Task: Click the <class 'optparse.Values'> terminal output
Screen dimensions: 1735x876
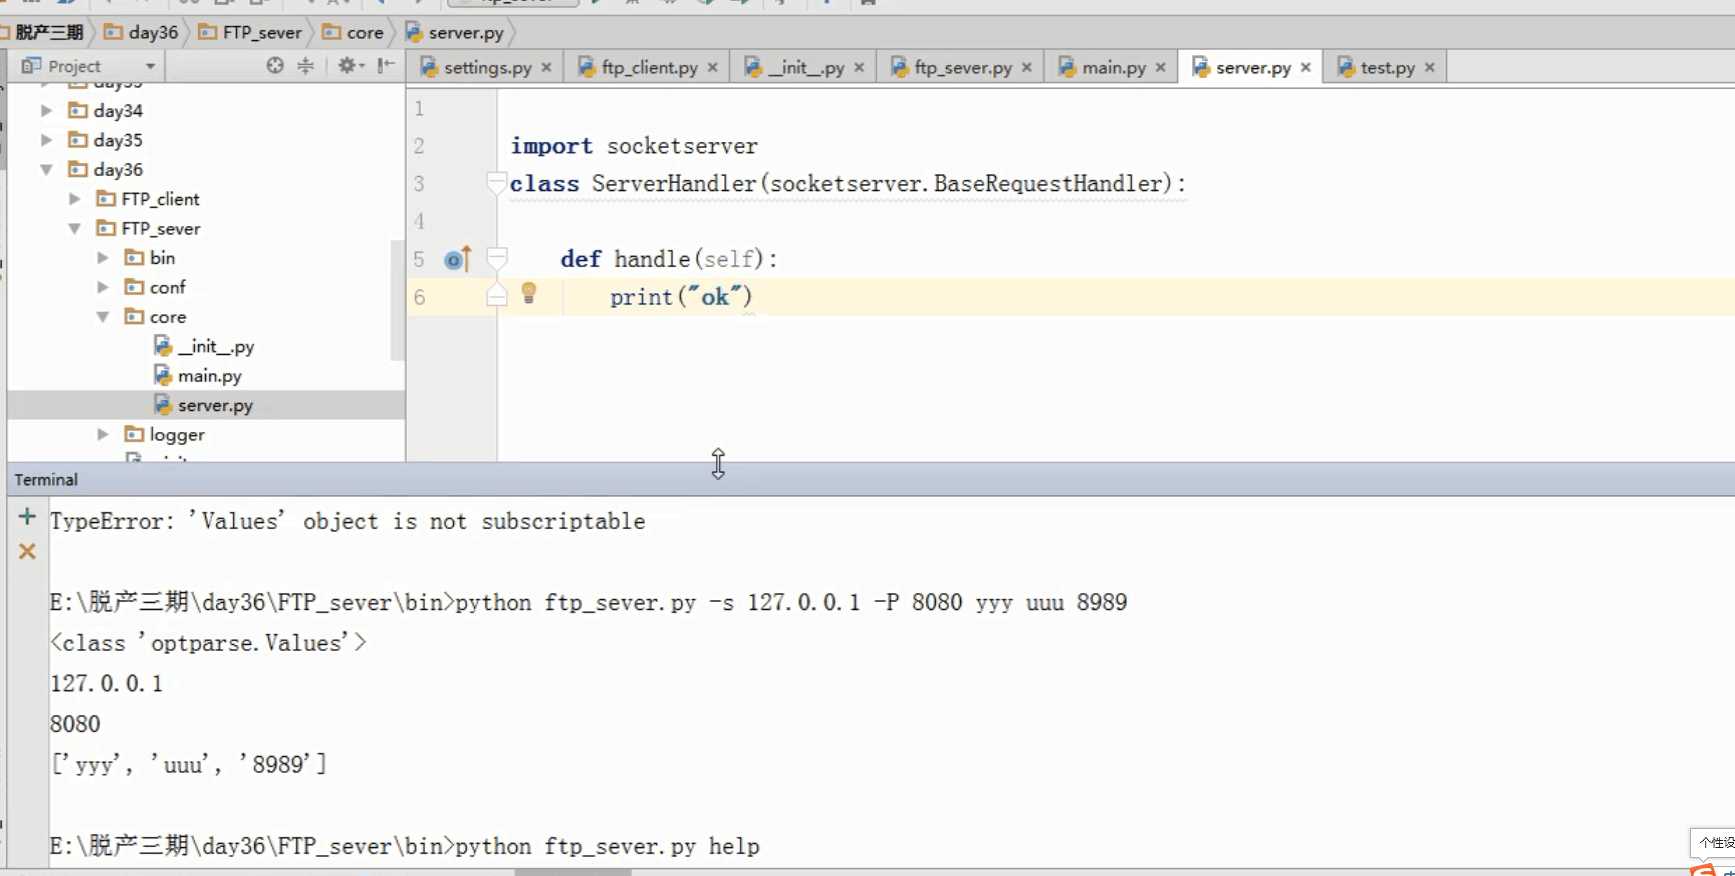Action: click(x=208, y=643)
